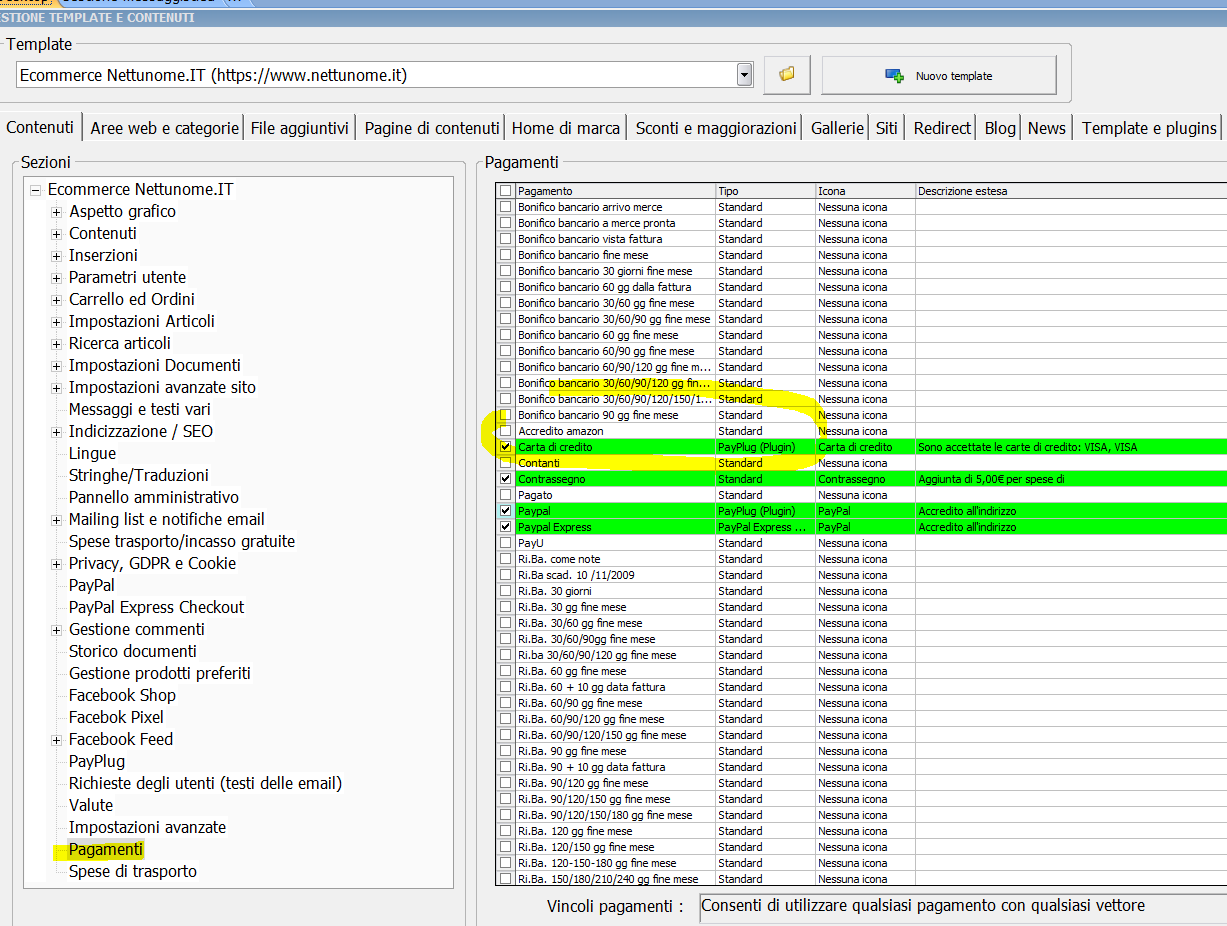The width and height of the screenshot is (1227, 926).
Task: Select the Sconti e maggiorazioni tab
Action: (x=716, y=128)
